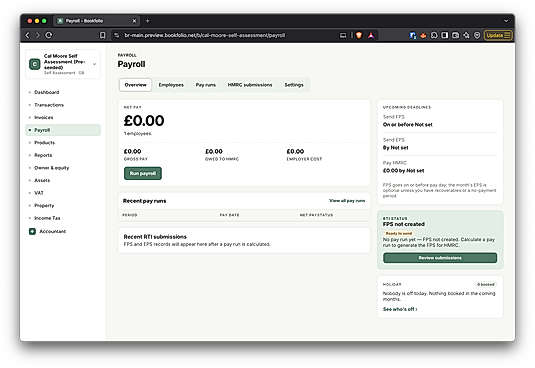Image resolution: width=535 pixels, height=368 pixels.
Task: Switch to the Pay runs tab
Action: (205, 85)
